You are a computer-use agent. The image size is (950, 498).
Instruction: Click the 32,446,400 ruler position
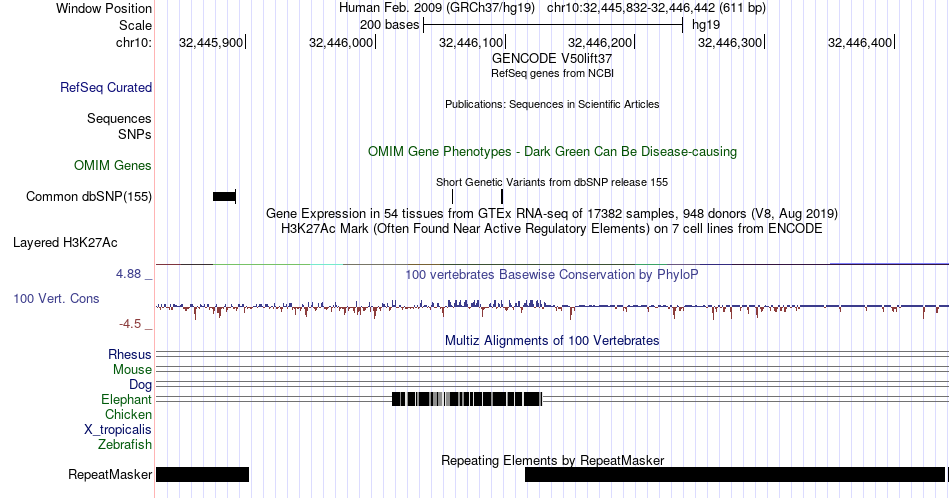click(x=860, y=42)
